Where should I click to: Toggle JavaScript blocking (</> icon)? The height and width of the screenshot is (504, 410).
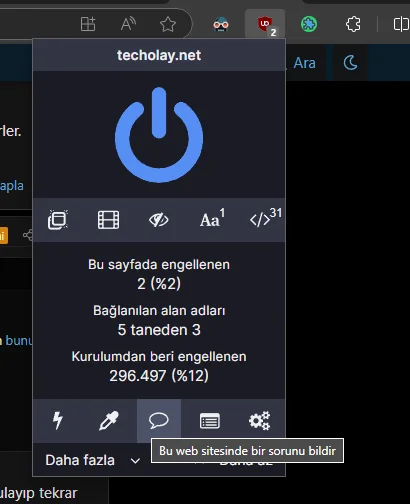(x=265, y=218)
